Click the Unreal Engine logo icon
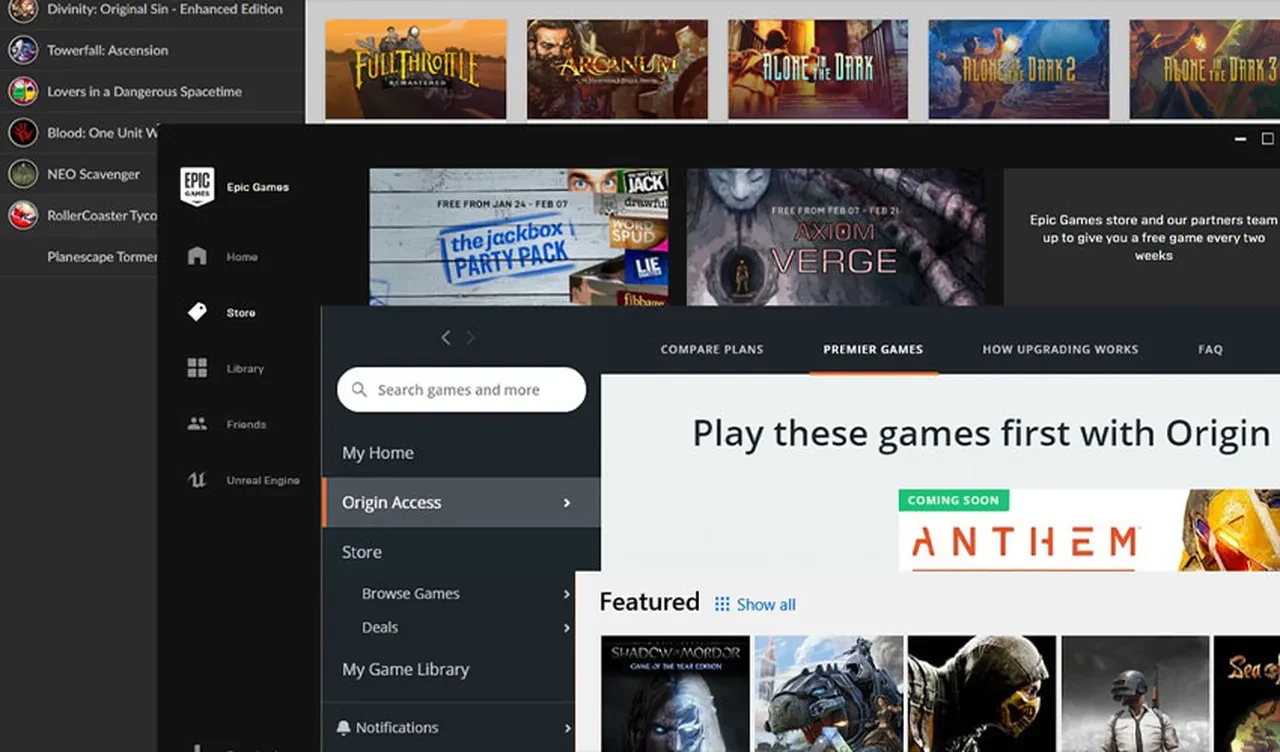 point(197,480)
